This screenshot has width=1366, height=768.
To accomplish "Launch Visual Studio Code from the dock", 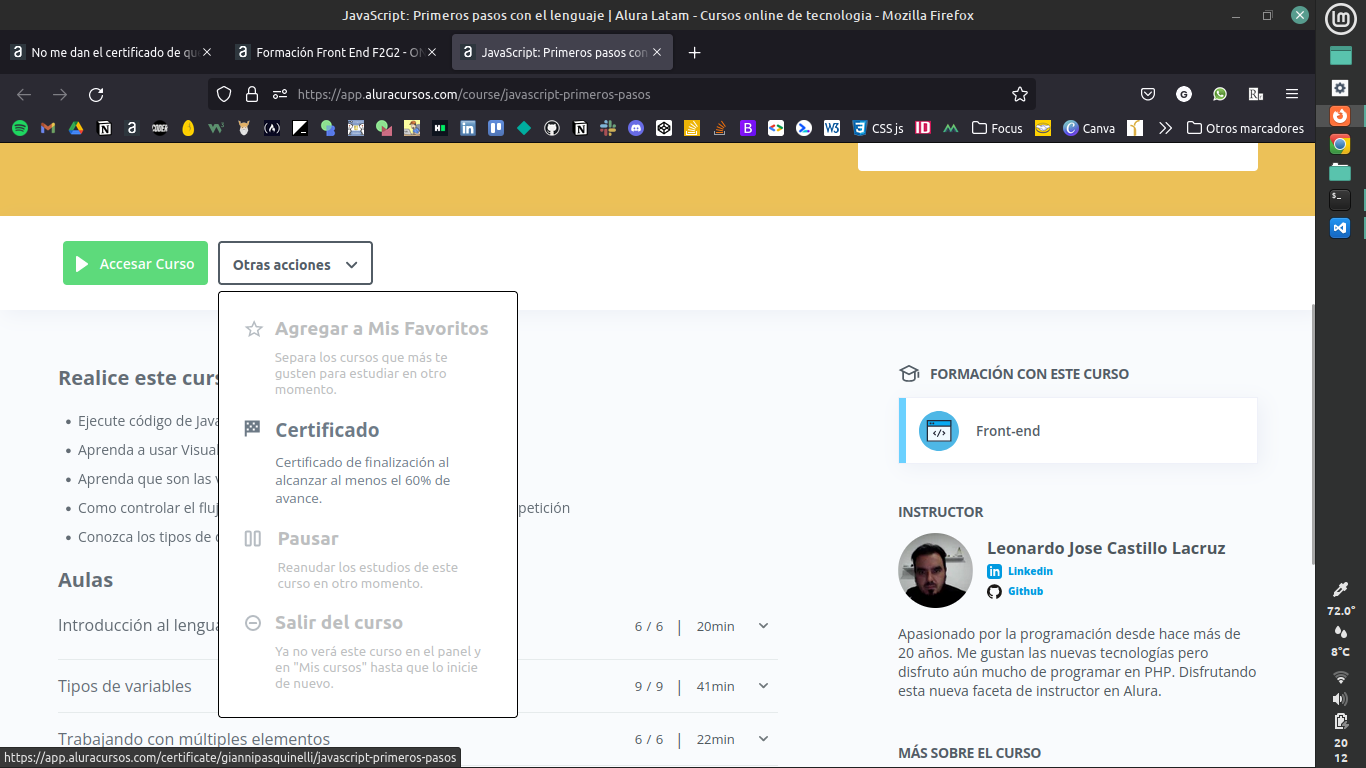I will coord(1340,227).
